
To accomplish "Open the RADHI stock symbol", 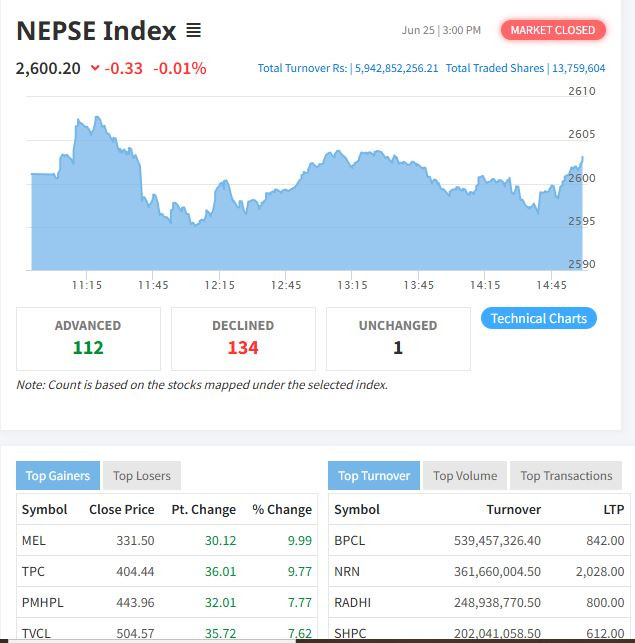I will (x=352, y=602).
